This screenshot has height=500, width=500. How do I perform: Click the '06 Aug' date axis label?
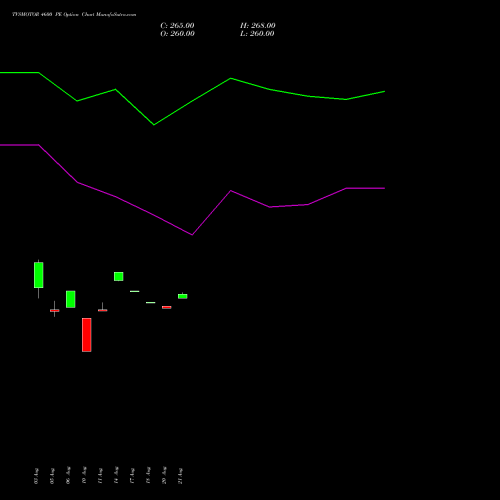(68, 475)
